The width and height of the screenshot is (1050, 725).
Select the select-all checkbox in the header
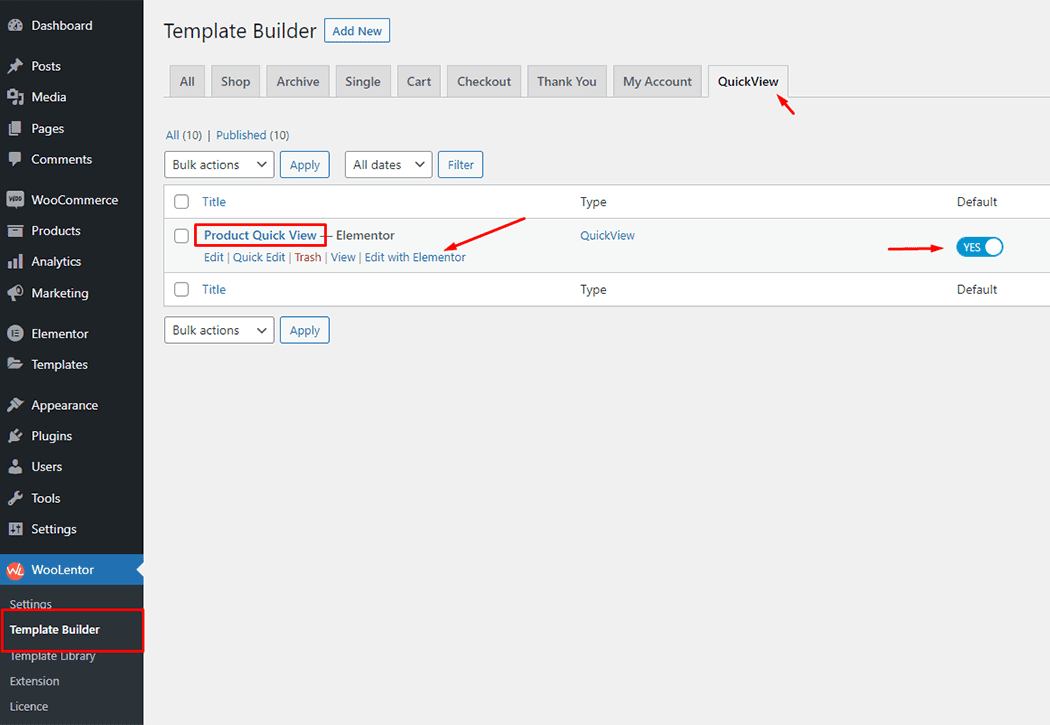pyautogui.click(x=181, y=201)
